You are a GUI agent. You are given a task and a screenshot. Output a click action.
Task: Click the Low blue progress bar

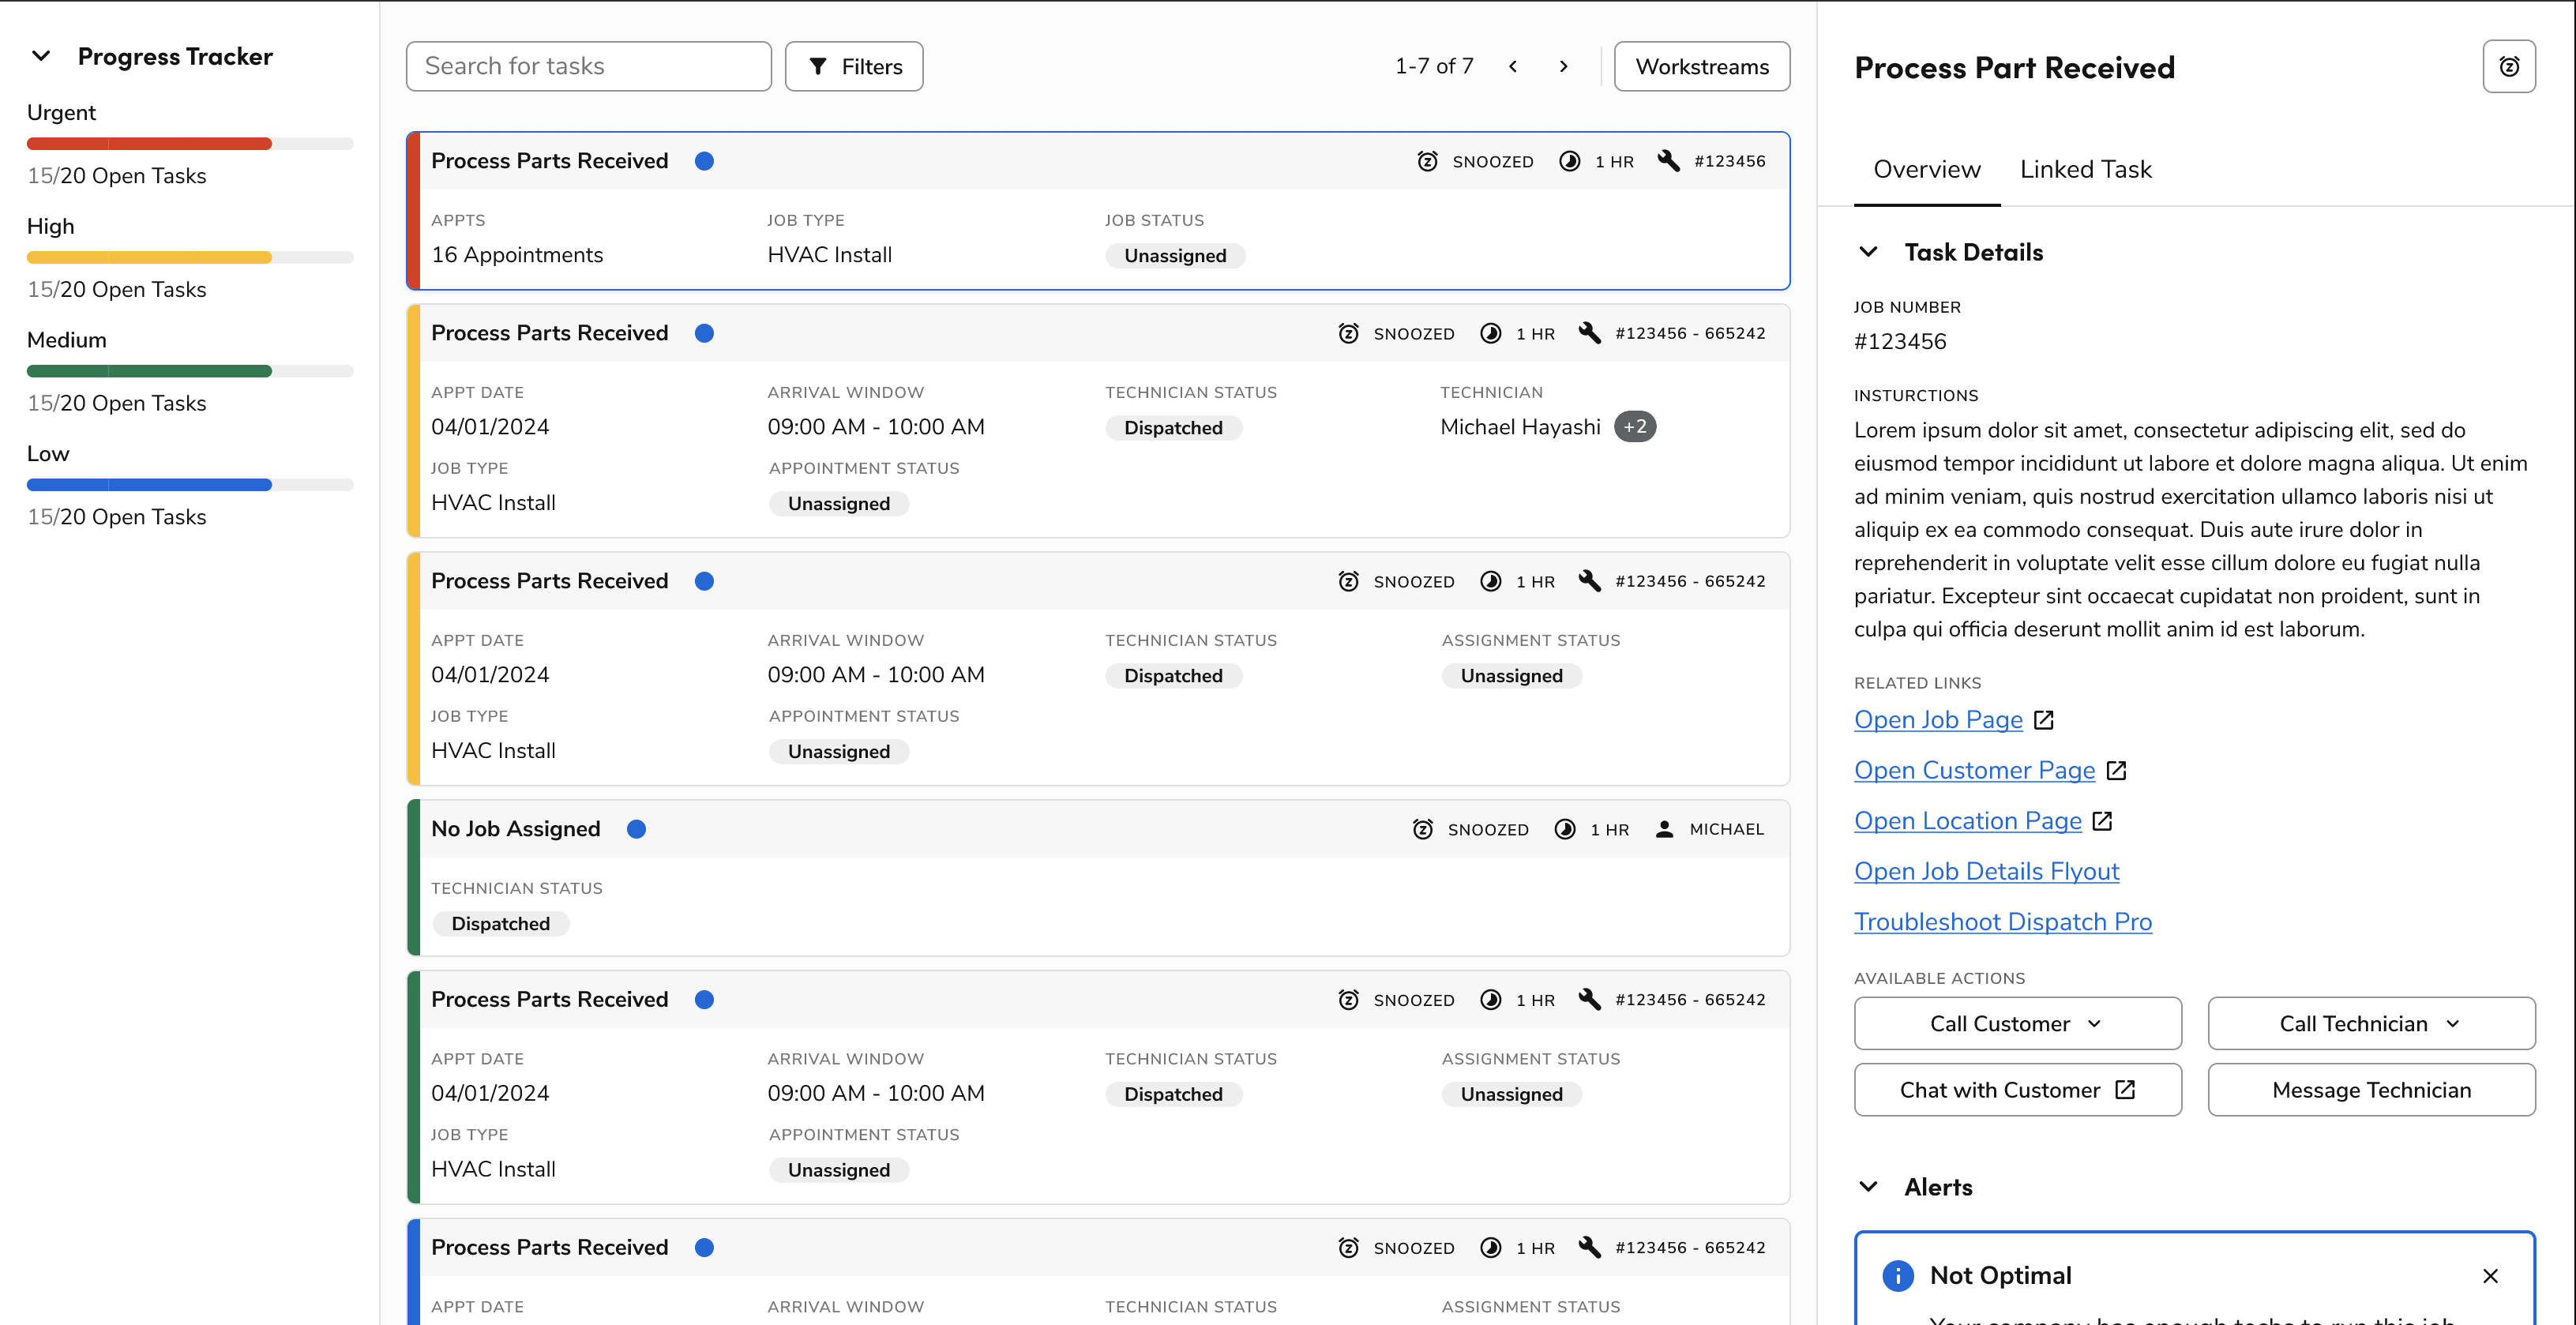(x=190, y=485)
